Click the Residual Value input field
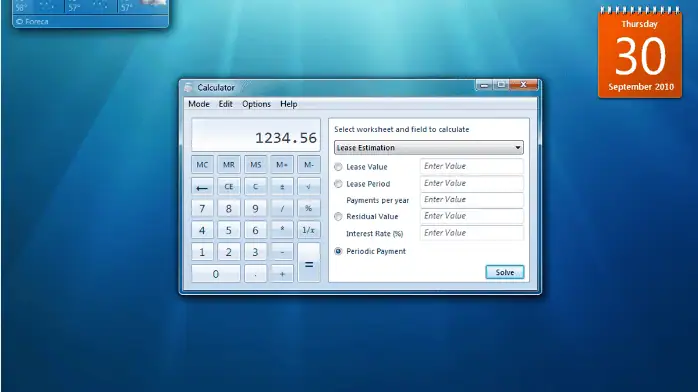Viewport: 698px width, 392px height. [x=471, y=216]
